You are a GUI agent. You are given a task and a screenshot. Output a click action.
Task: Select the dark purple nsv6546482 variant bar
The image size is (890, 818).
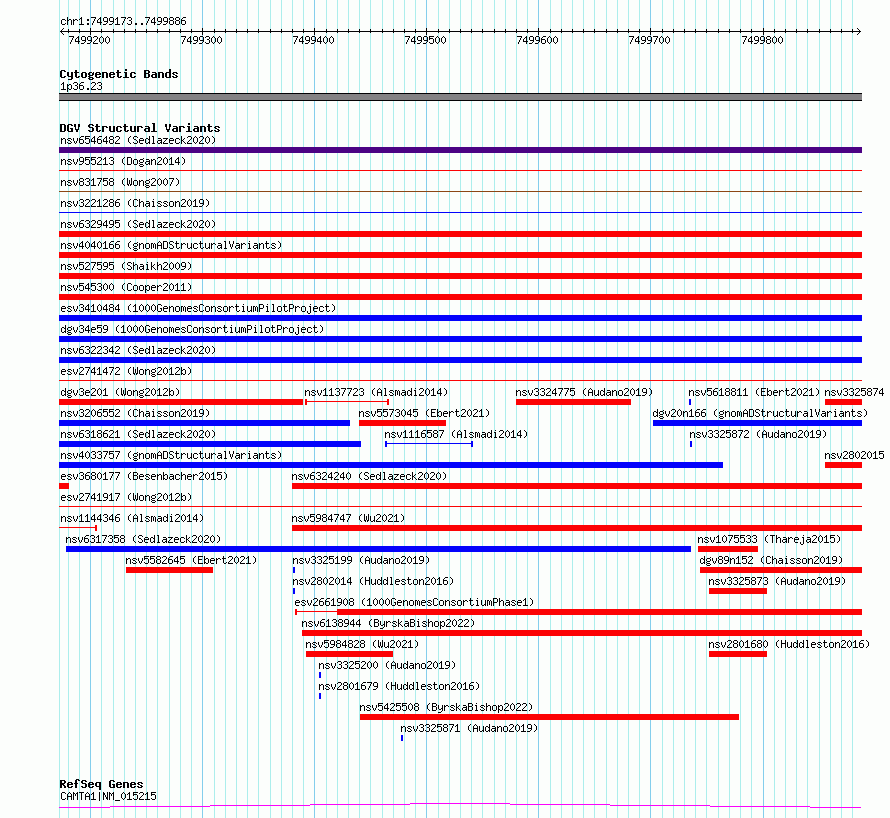460,150
